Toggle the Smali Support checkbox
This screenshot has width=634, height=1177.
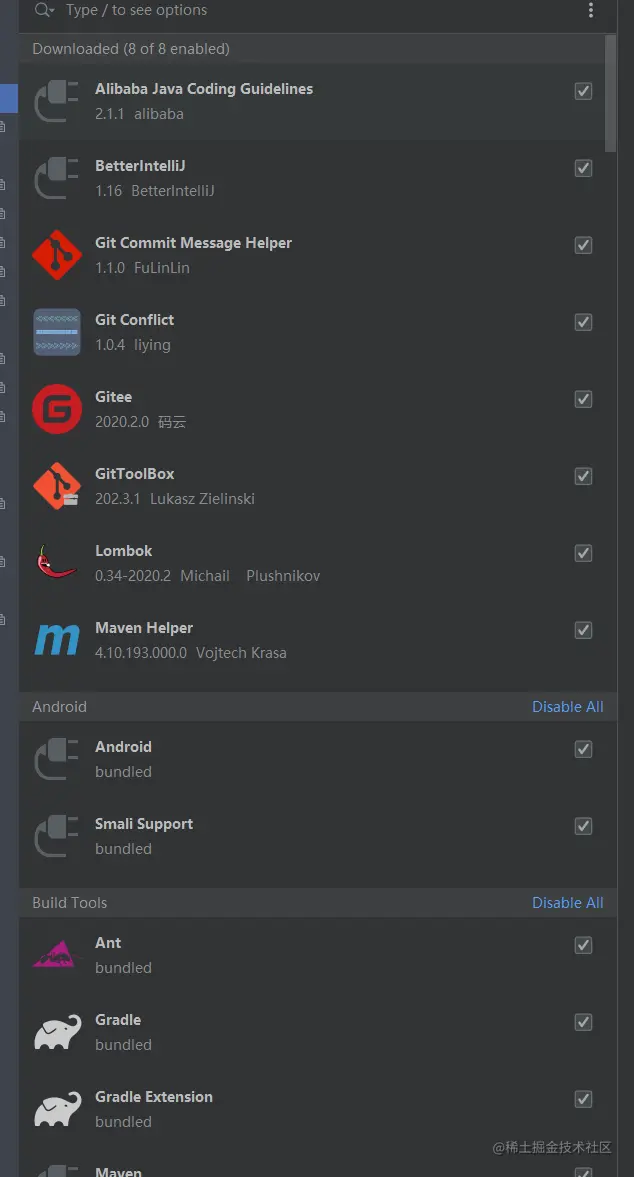click(x=583, y=826)
